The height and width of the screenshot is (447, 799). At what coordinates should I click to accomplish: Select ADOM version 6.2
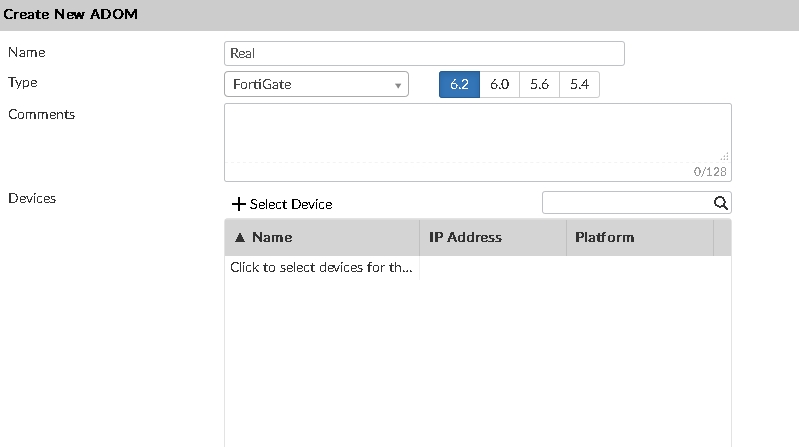(x=459, y=85)
